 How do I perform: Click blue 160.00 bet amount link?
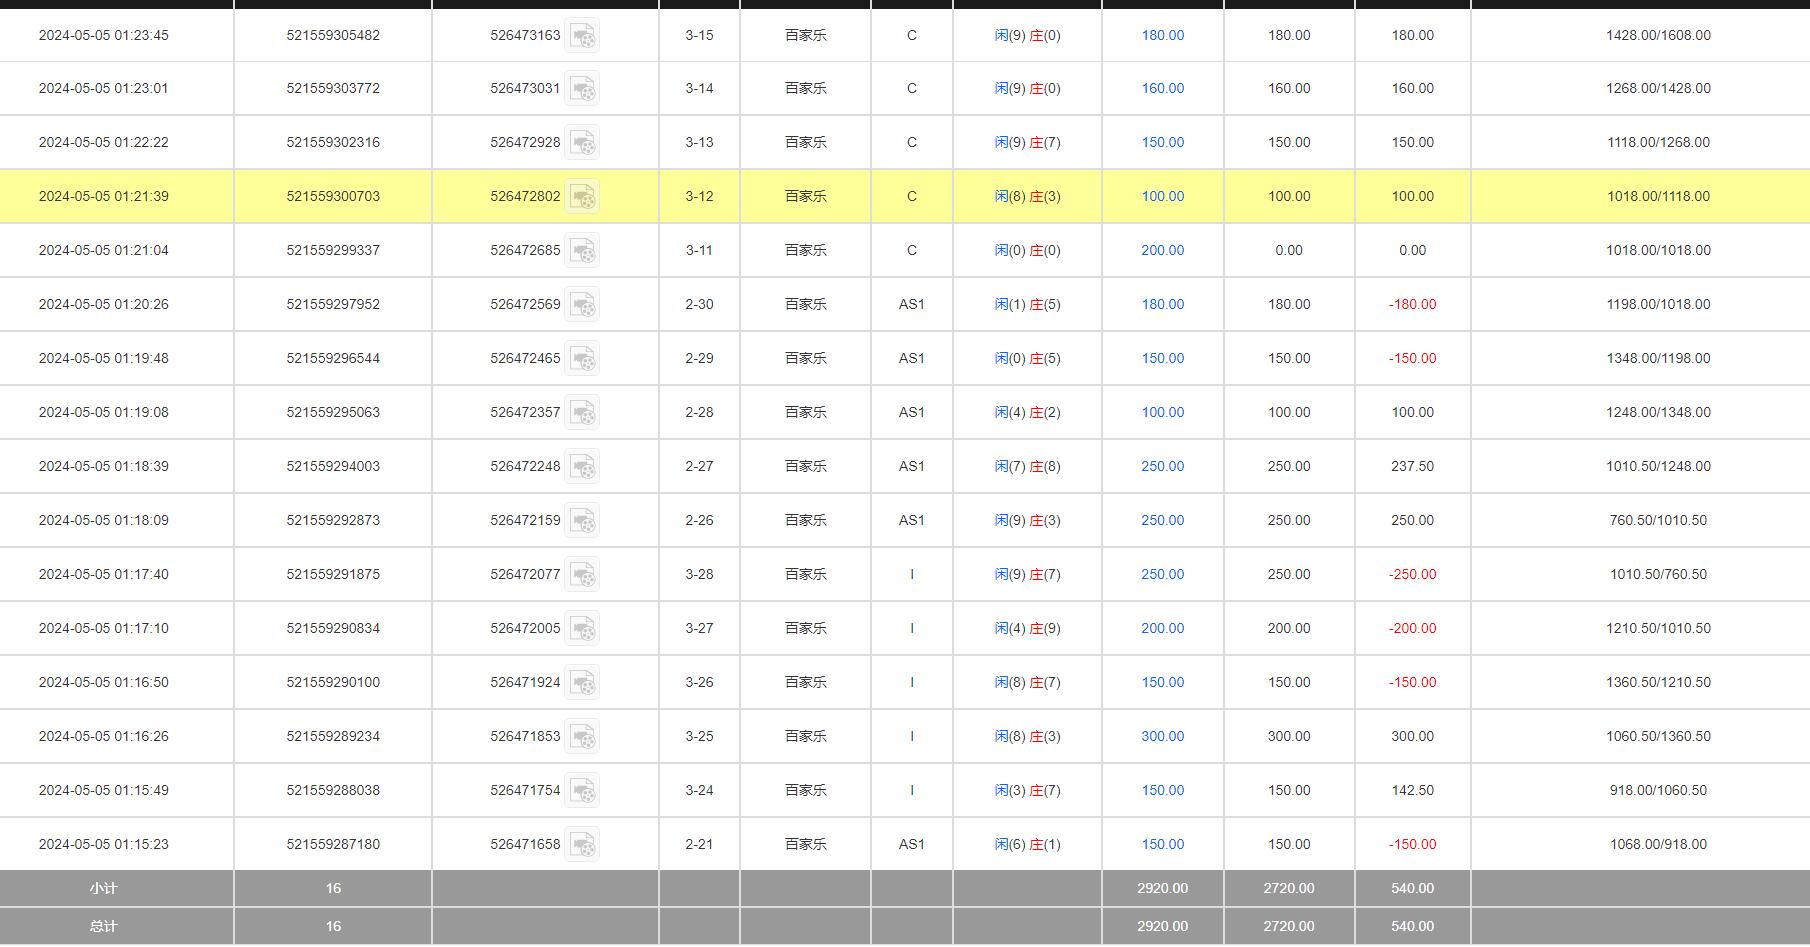click(1162, 89)
